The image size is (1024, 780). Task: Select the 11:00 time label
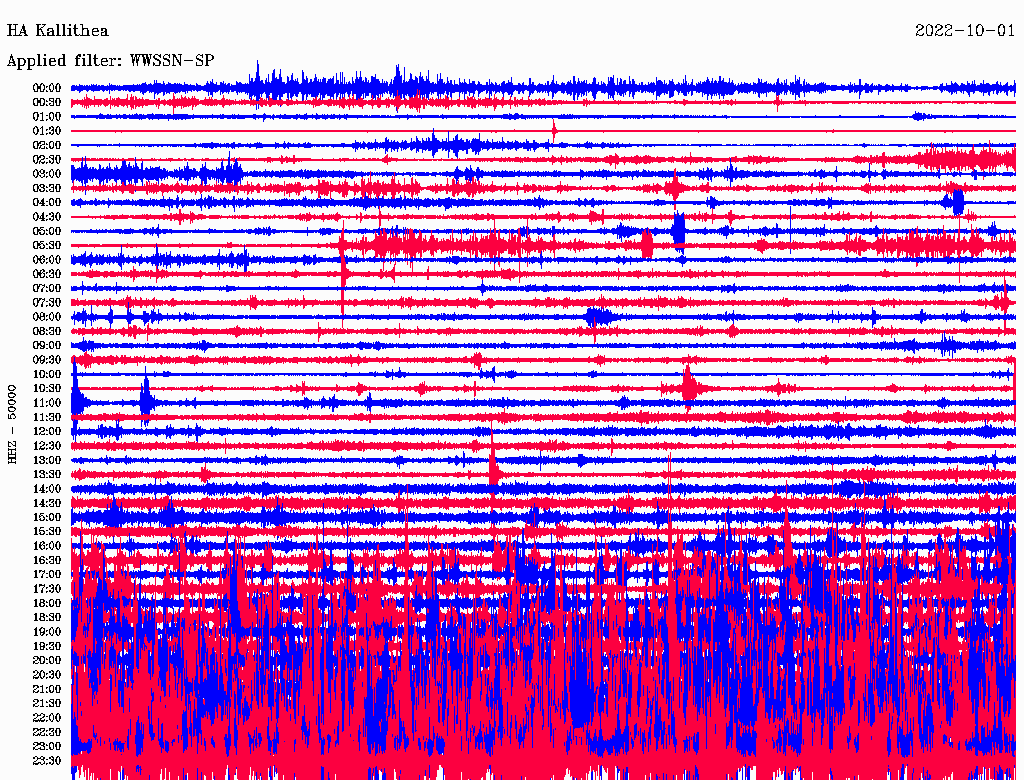pyautogui.click(x=47, y=403)
